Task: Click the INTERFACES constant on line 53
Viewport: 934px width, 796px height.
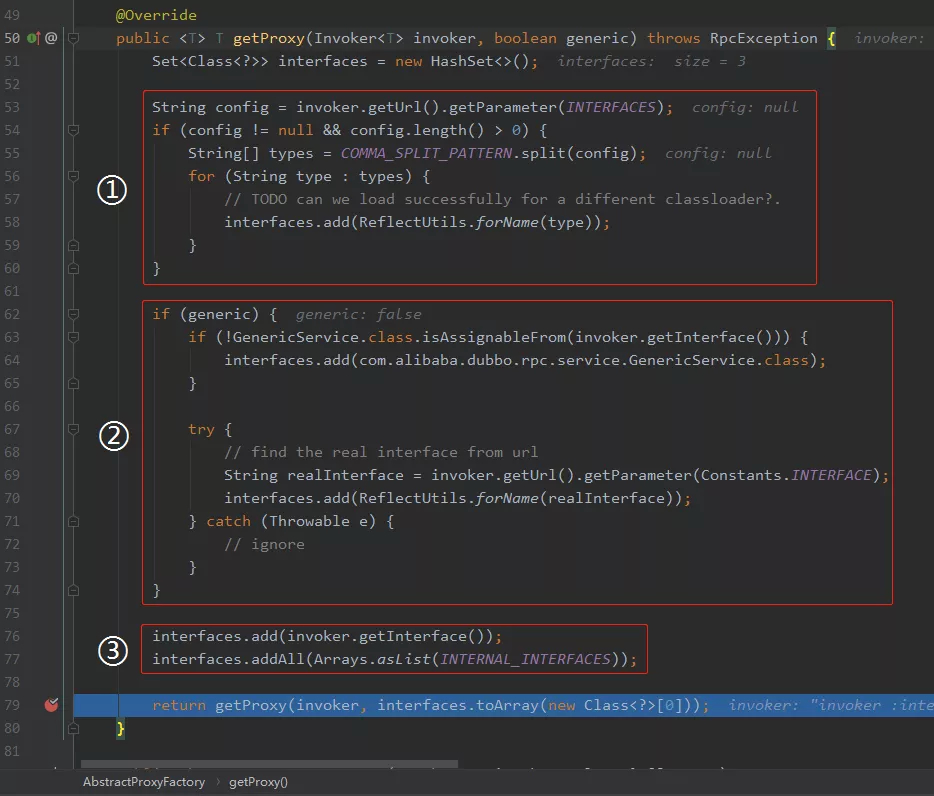Action: [x=611, y=107]
